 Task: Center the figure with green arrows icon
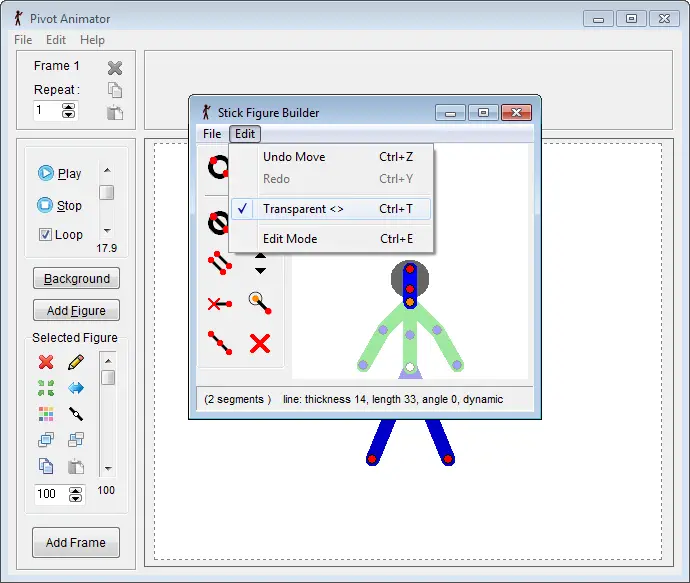[x=46, y=388]
